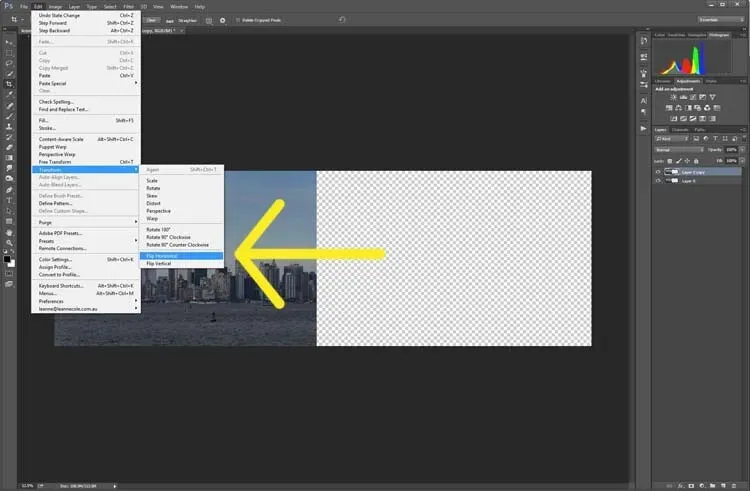Image resolution: width=750 pixels, height=491 pixels.
Task: Select the Zoom tool
Action: click(x=9, y=243)
